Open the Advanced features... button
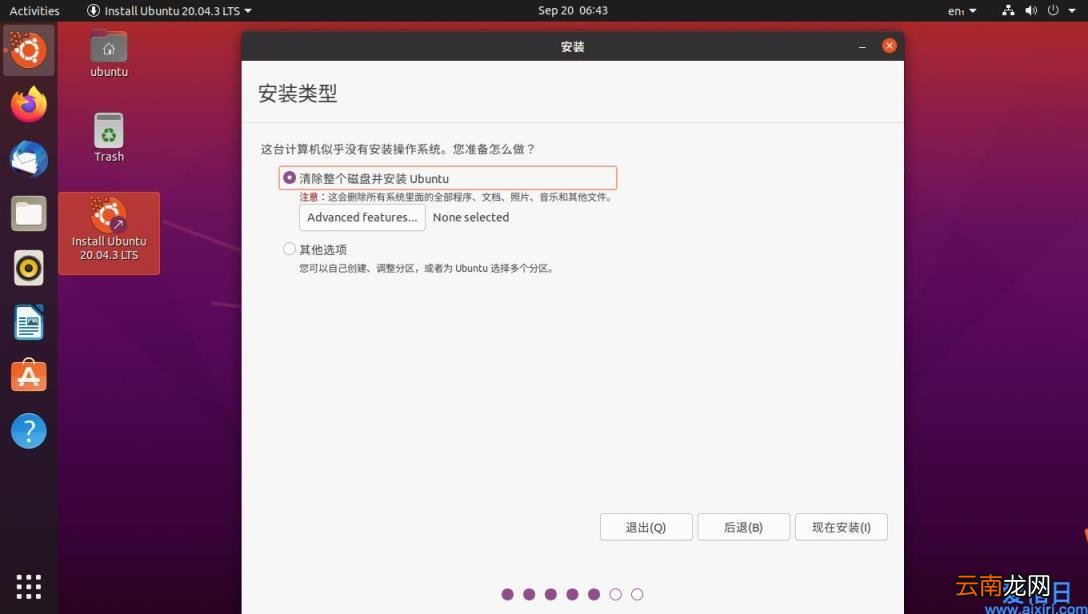The width and height of the screenshot is (1088, 614). tap(362, 217)
